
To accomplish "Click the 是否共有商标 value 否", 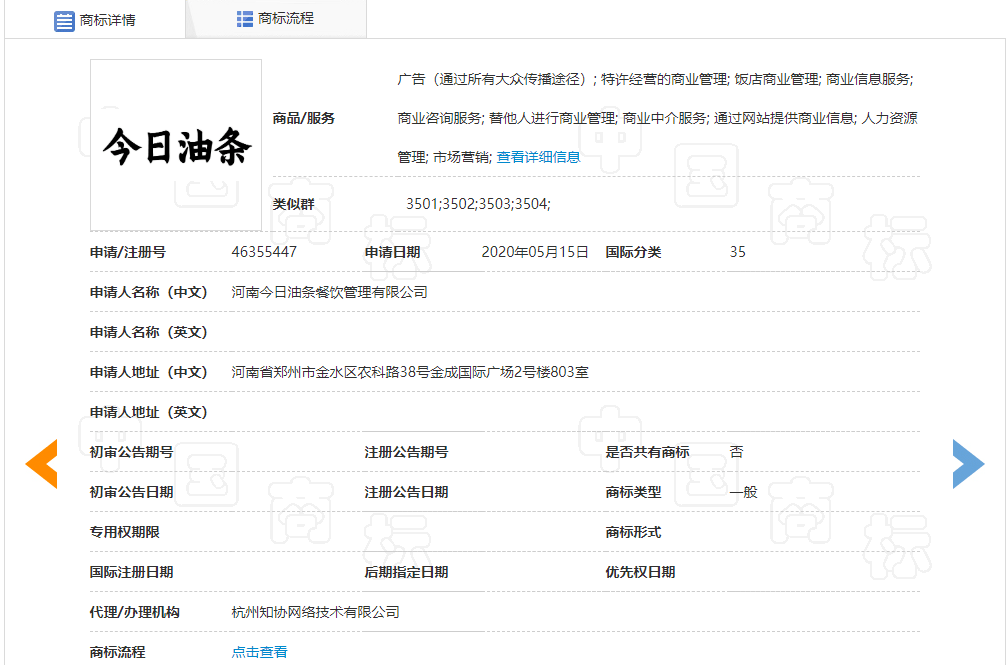I will [736, 452].
